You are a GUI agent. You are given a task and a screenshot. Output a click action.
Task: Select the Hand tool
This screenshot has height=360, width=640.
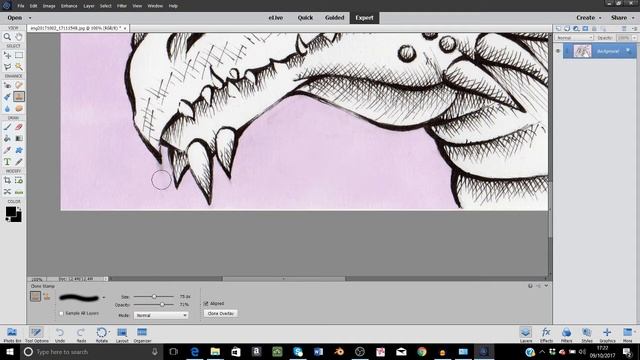(x=19, y=37)
